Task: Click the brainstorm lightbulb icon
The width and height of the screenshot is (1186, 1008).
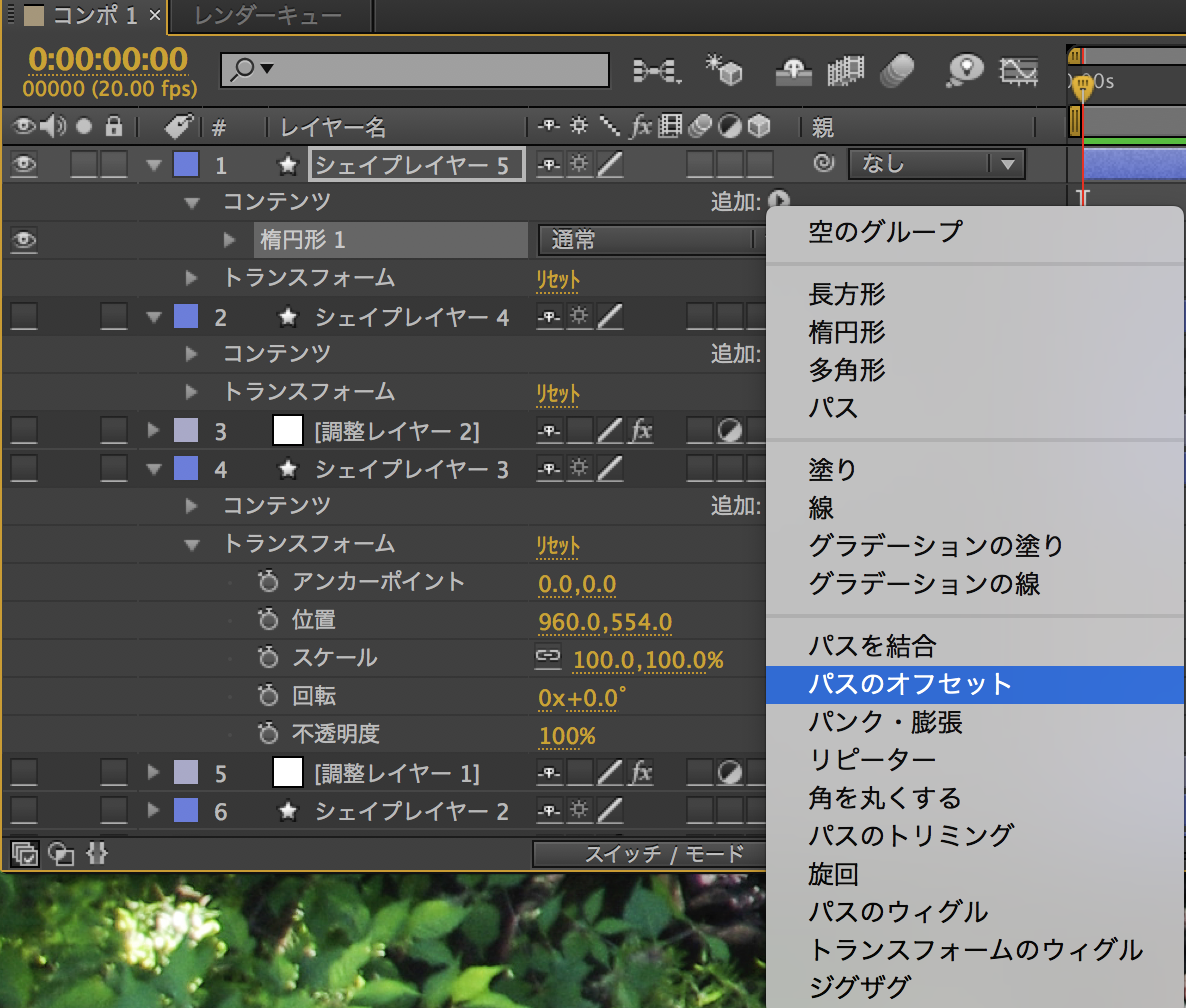Action: 965,71
